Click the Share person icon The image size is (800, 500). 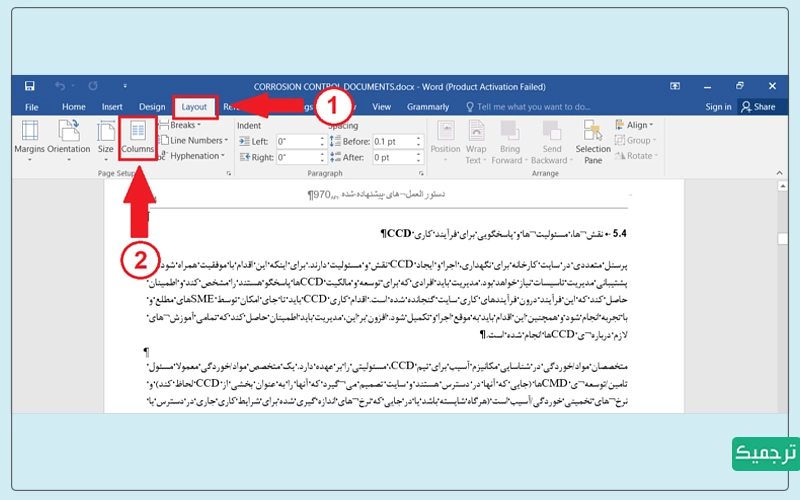pos(746,107)
